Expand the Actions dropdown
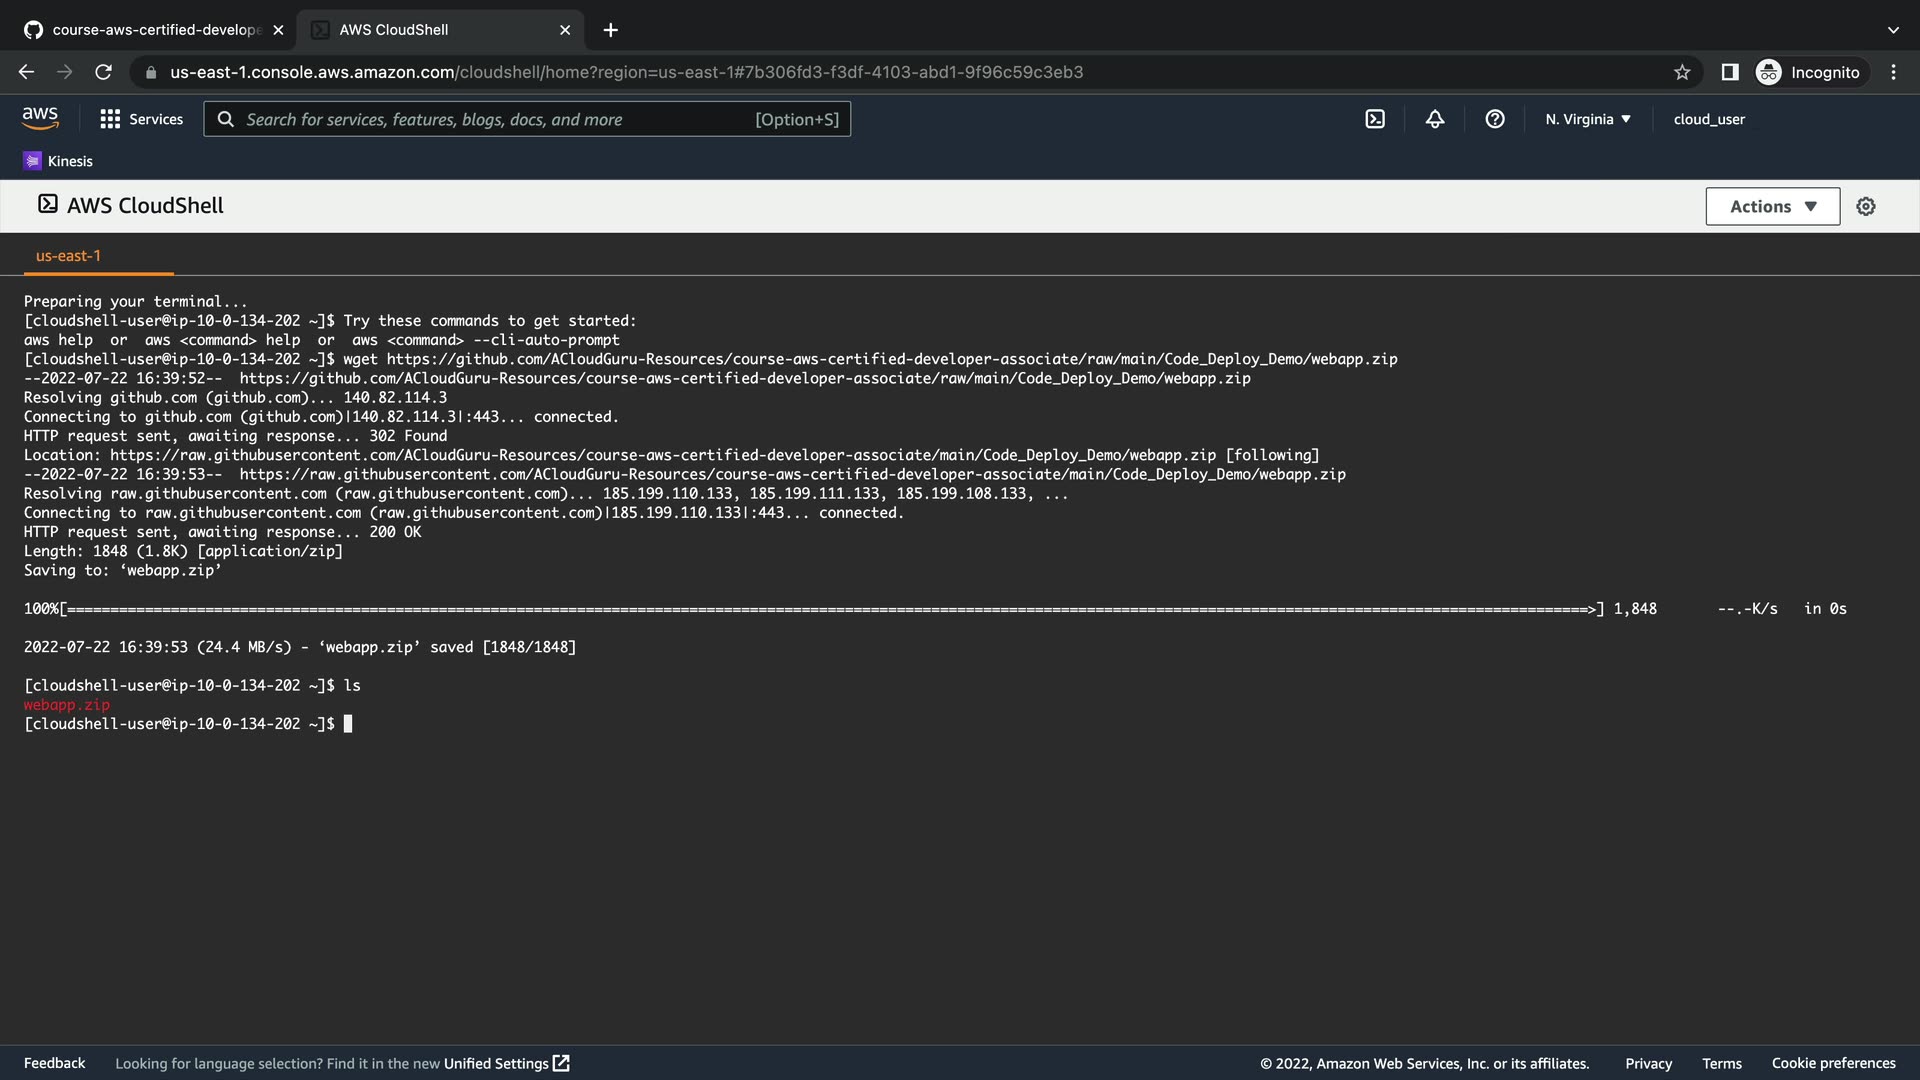The image size is (1920, 1080). tap(1772, 206)
